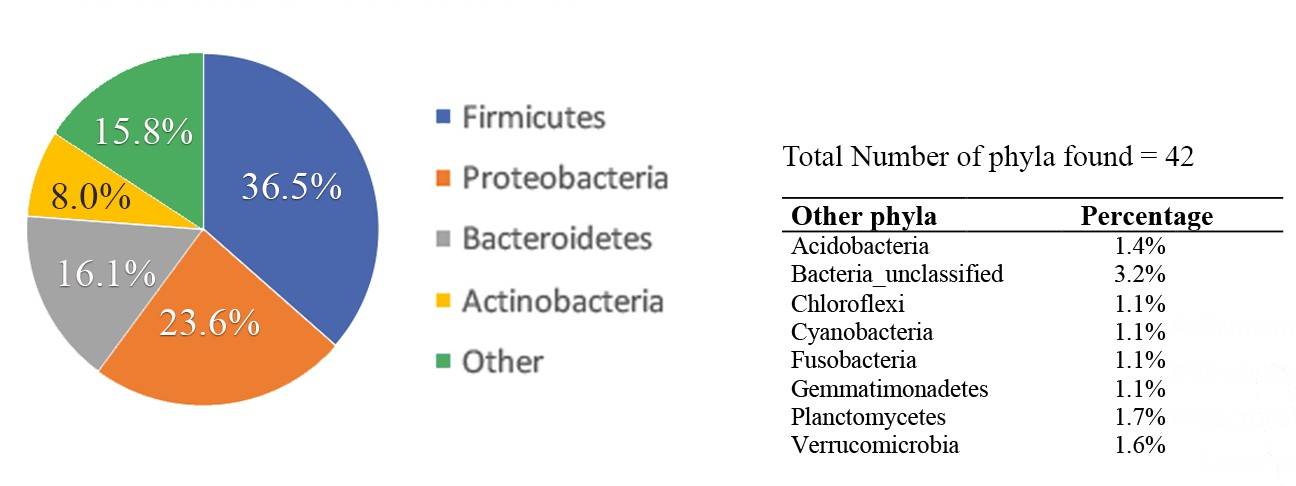Click the Bacteroidetes legend label text
Screen dimensions: 1296x486
[x=556, y=240]
